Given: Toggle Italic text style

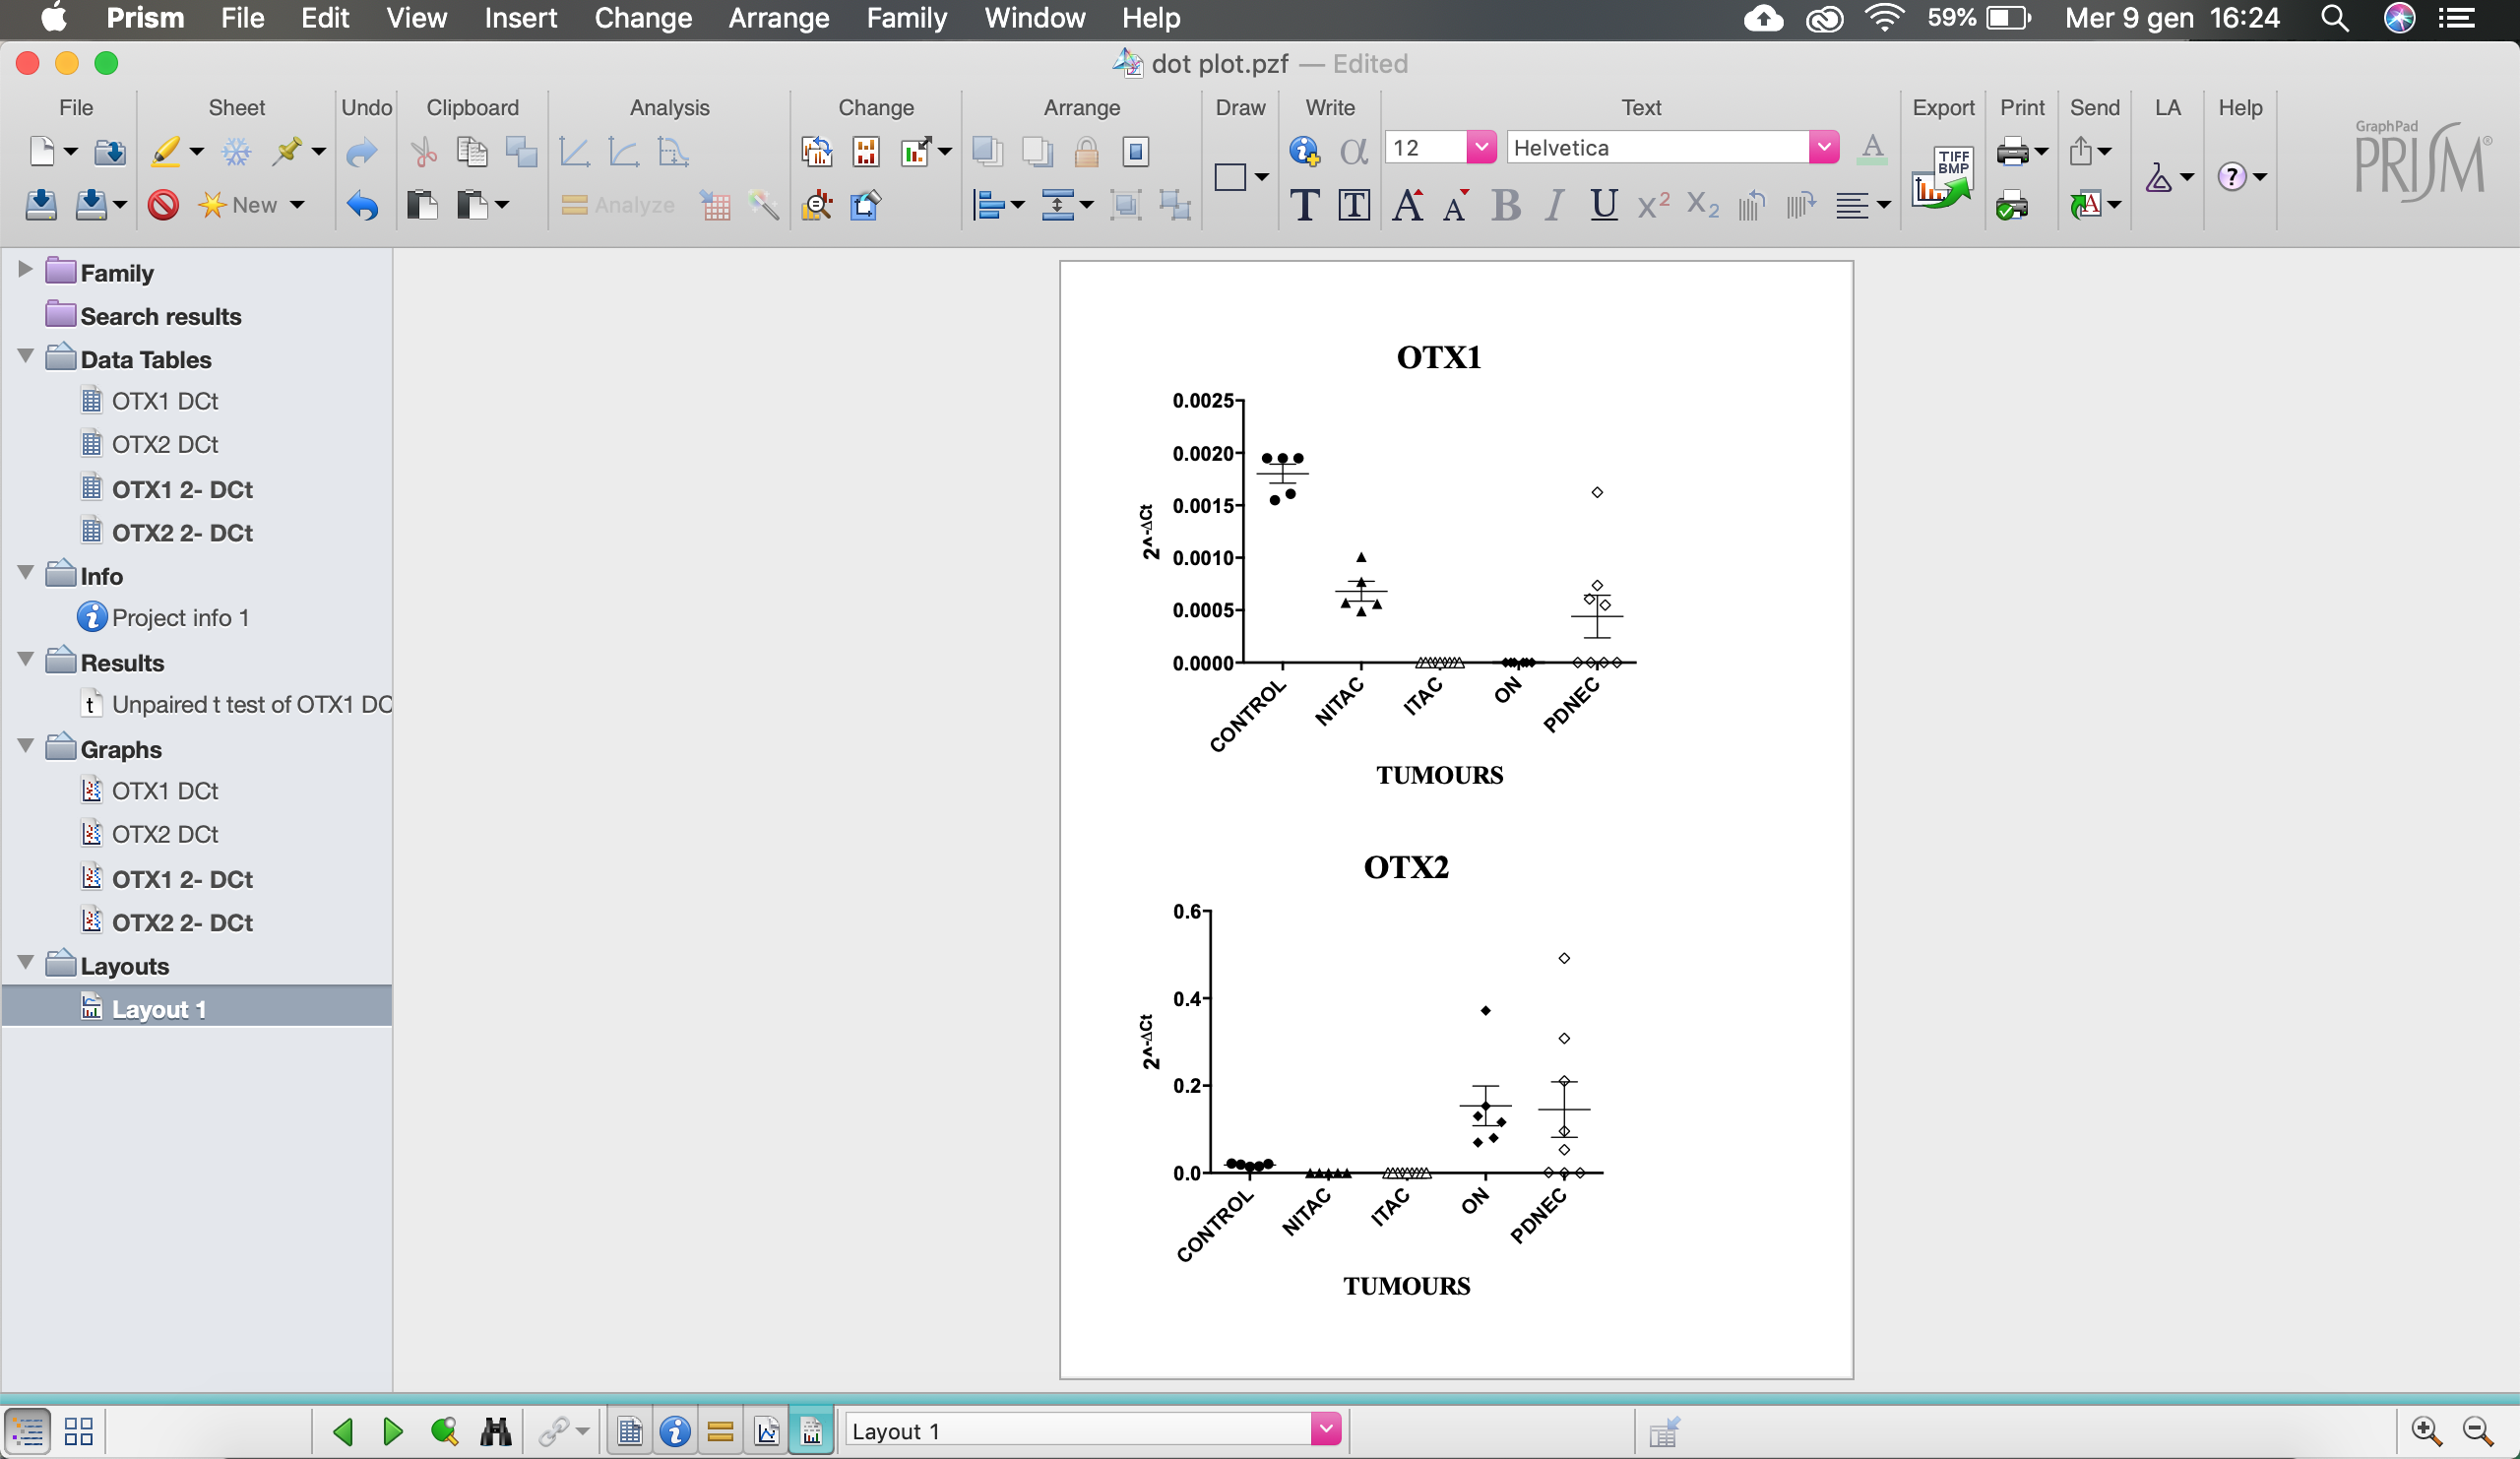Looking at the screenshot, I should 1554,205.
